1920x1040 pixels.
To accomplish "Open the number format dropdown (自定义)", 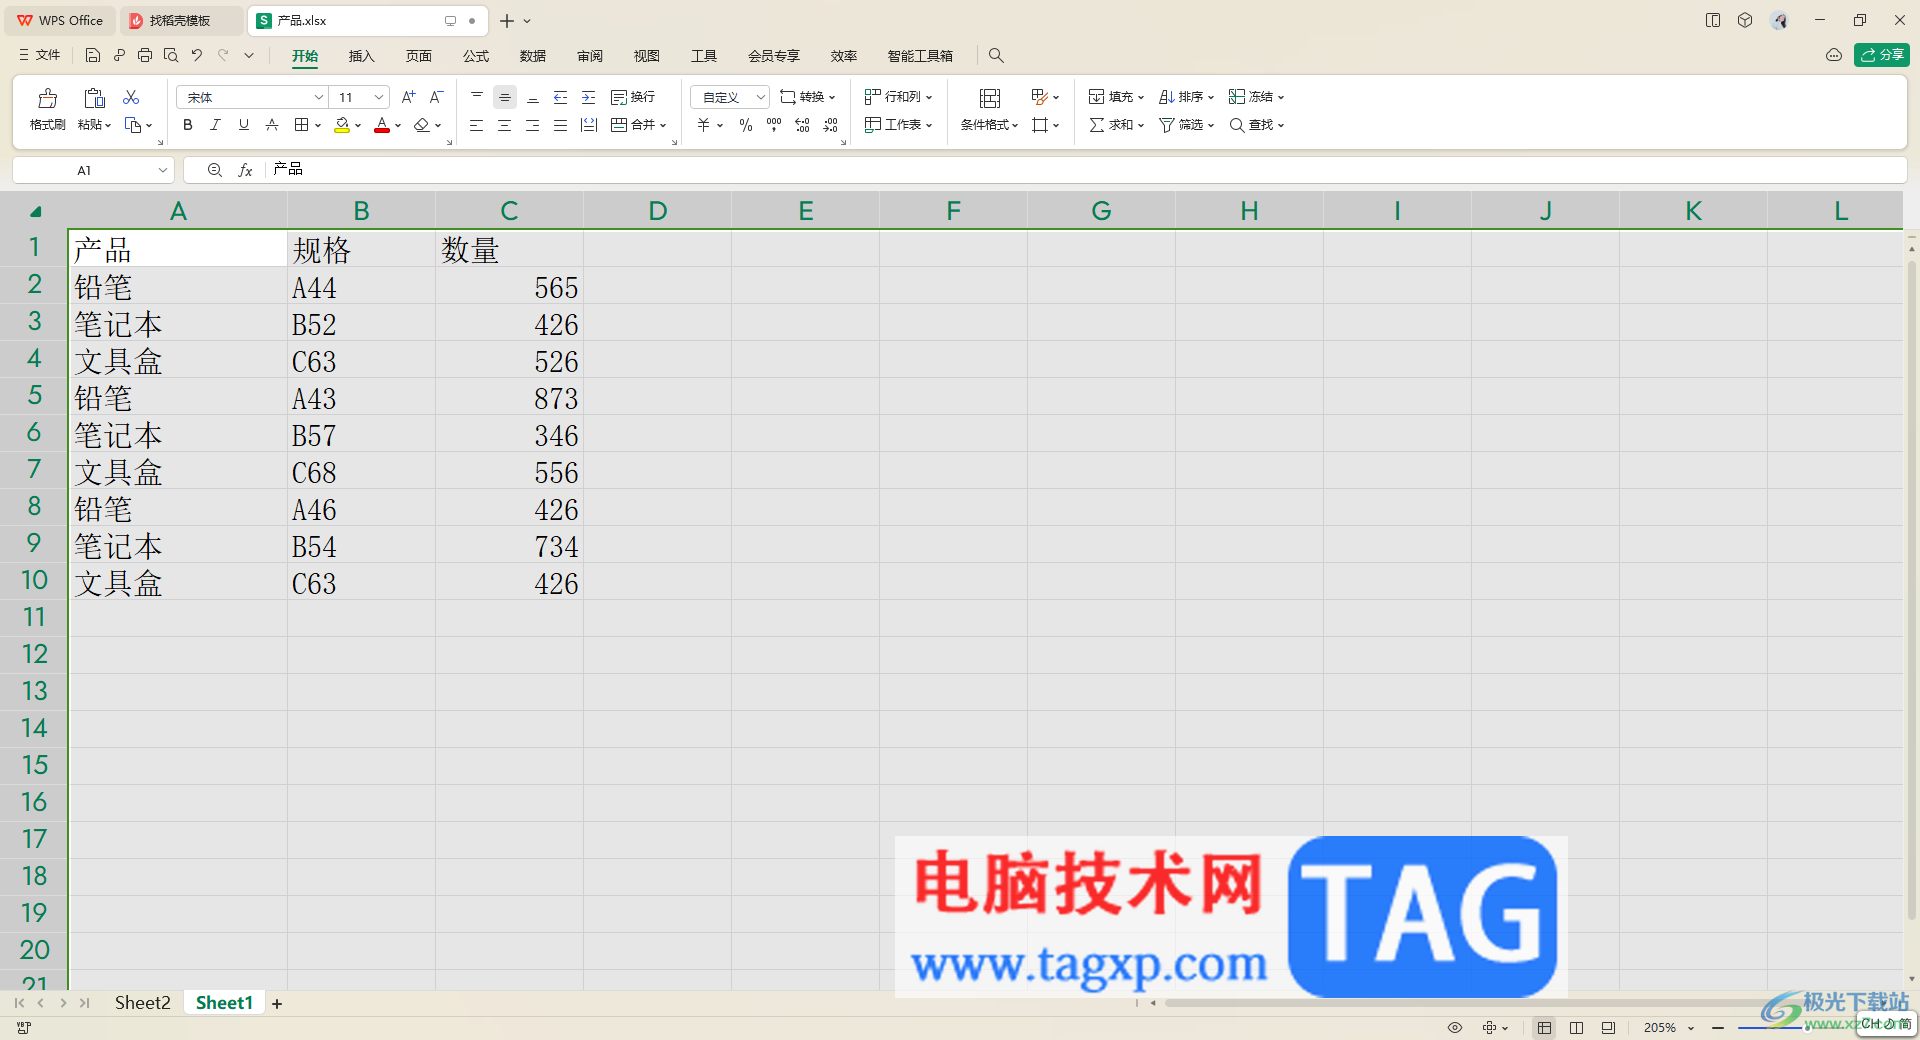I will point(730,97).
